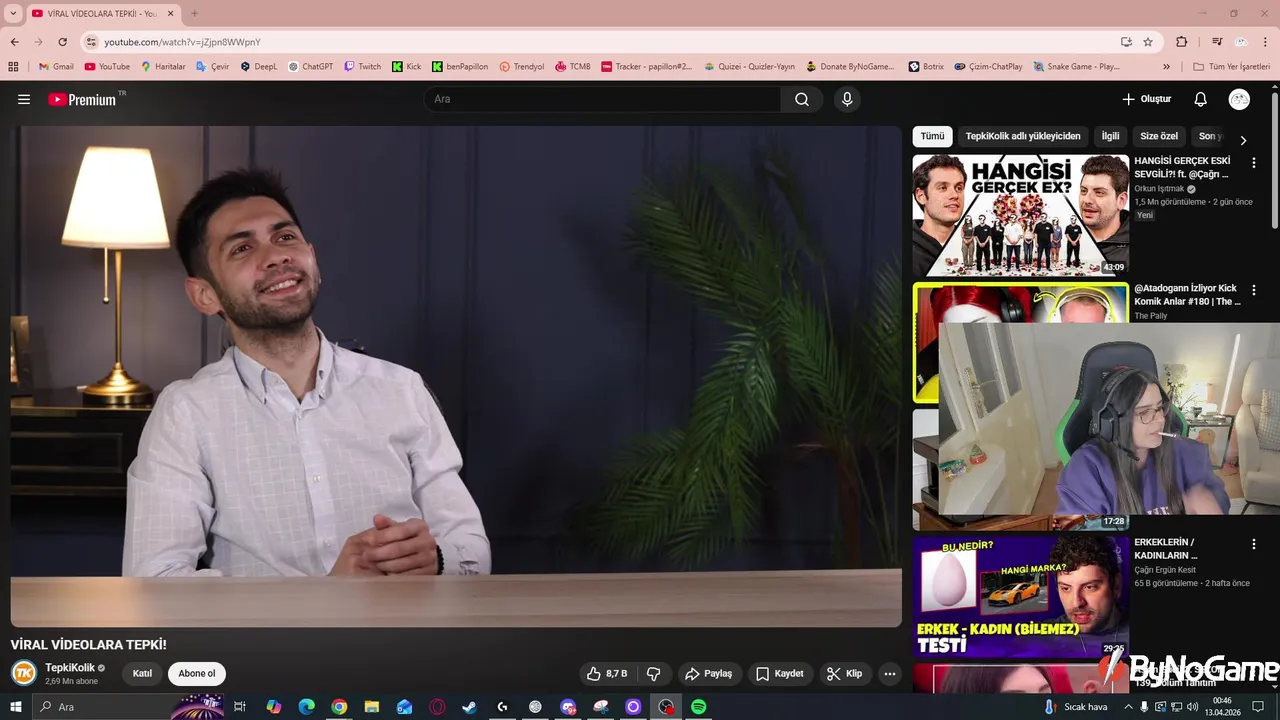
Task: Open more actions ellipsis below video
Action: (889, 674)
